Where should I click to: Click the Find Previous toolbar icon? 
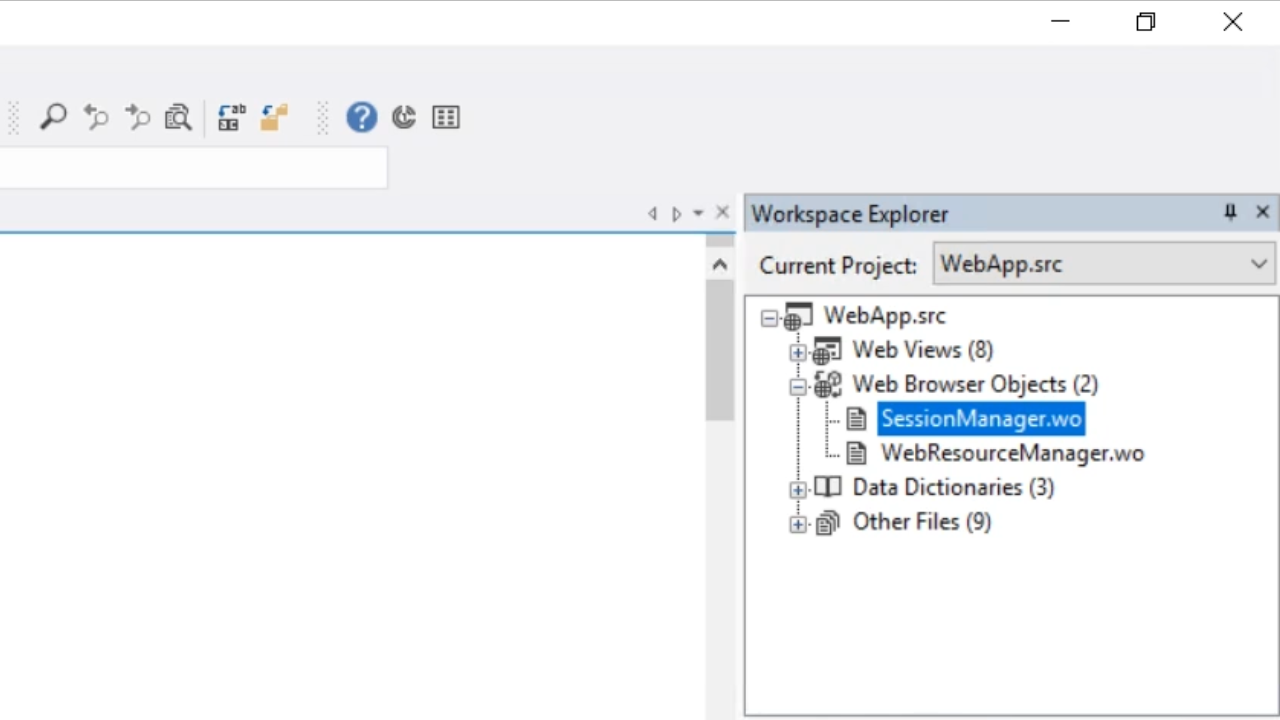tap(96, 117)
